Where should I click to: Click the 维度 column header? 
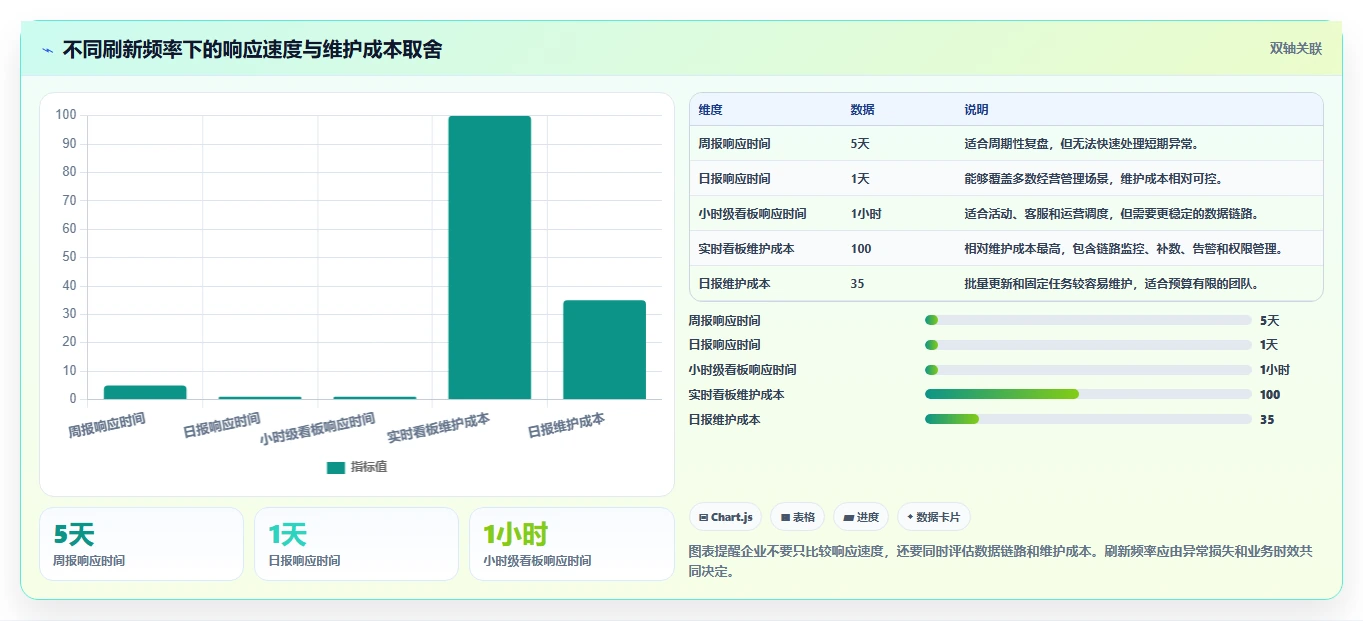710,110
